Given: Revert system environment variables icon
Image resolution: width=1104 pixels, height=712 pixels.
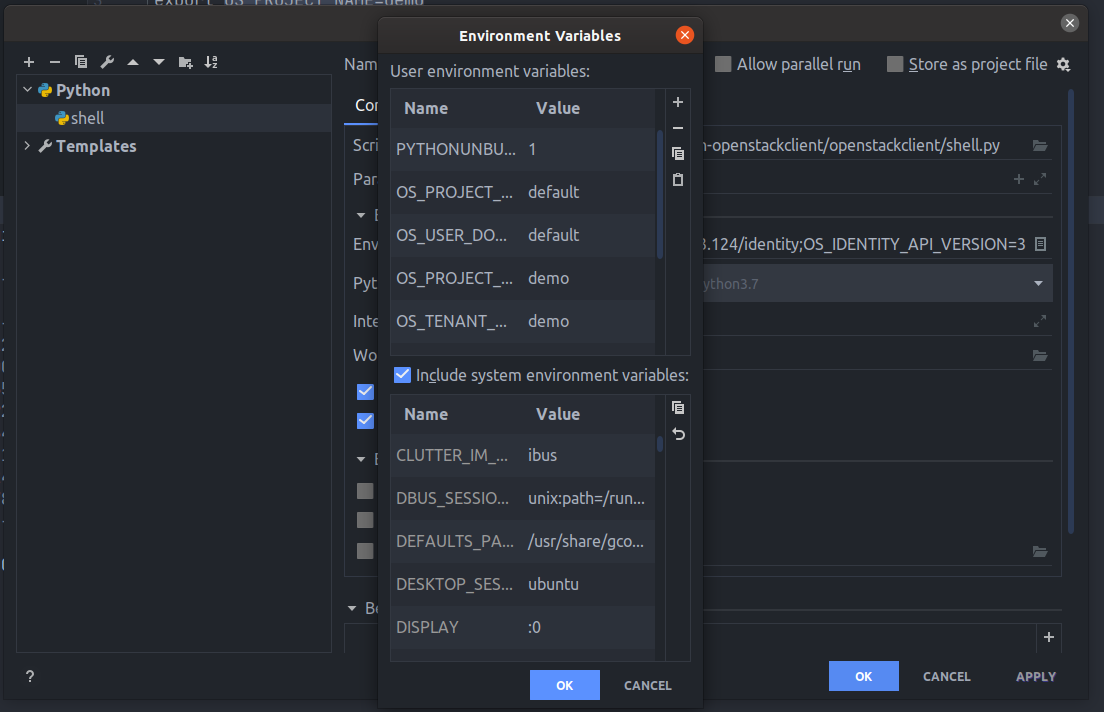Looking at the screenshot, I should (x=678, y=434).
